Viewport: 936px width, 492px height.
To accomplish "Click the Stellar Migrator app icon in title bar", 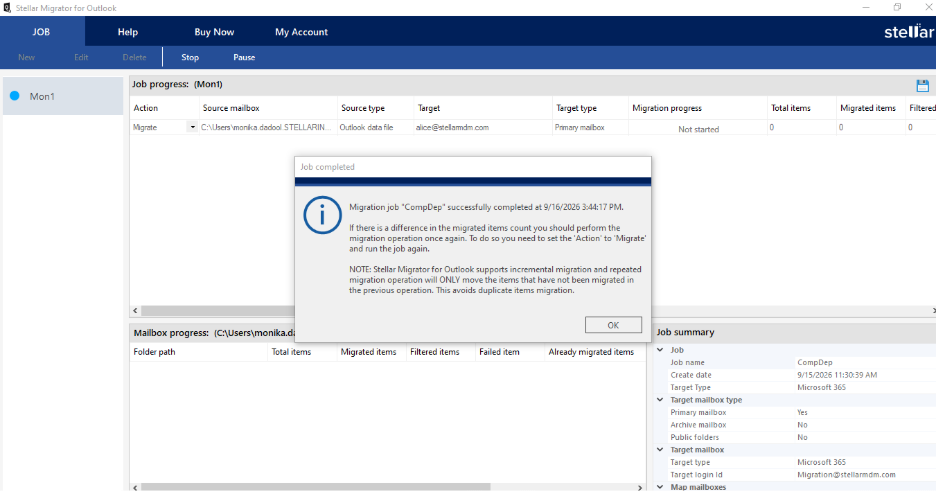I will click(x=7, y=8).
